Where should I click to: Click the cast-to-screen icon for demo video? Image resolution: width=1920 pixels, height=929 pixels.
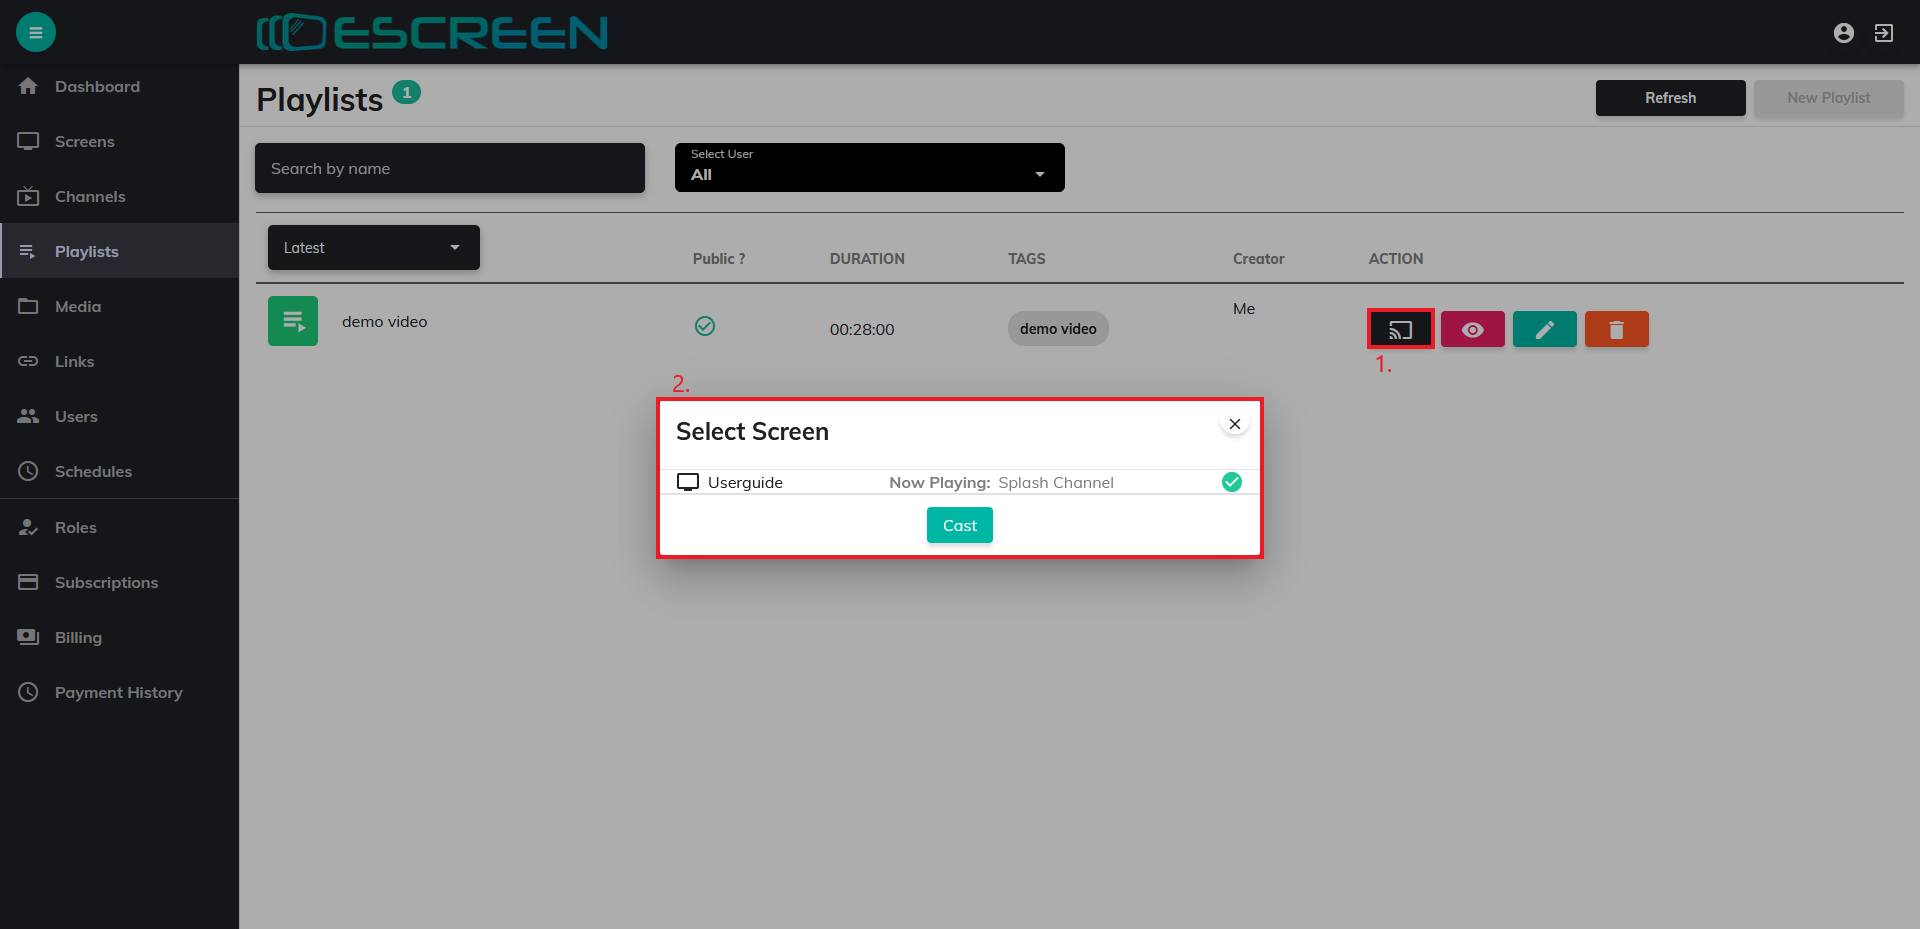pyautogui.click(x=1400, y=329)
